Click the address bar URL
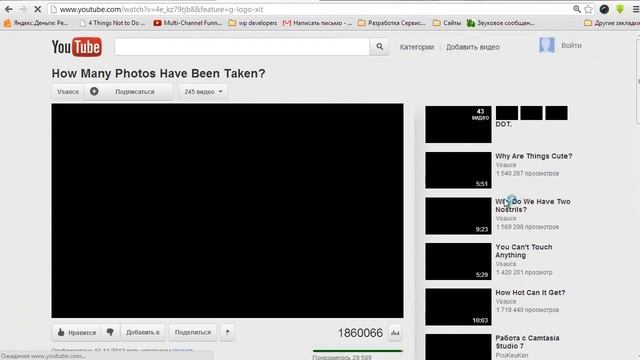This screenshot has width=640, height=360. coord(161,9)
